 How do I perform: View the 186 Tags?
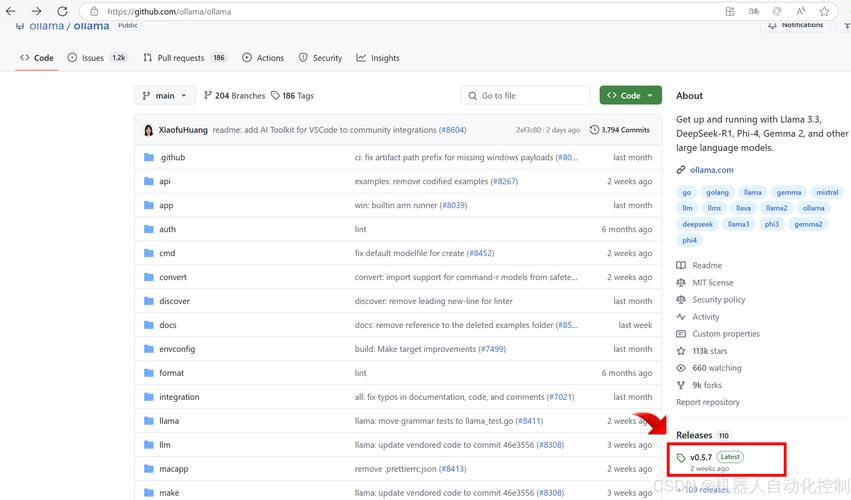(x=293, y=96)
